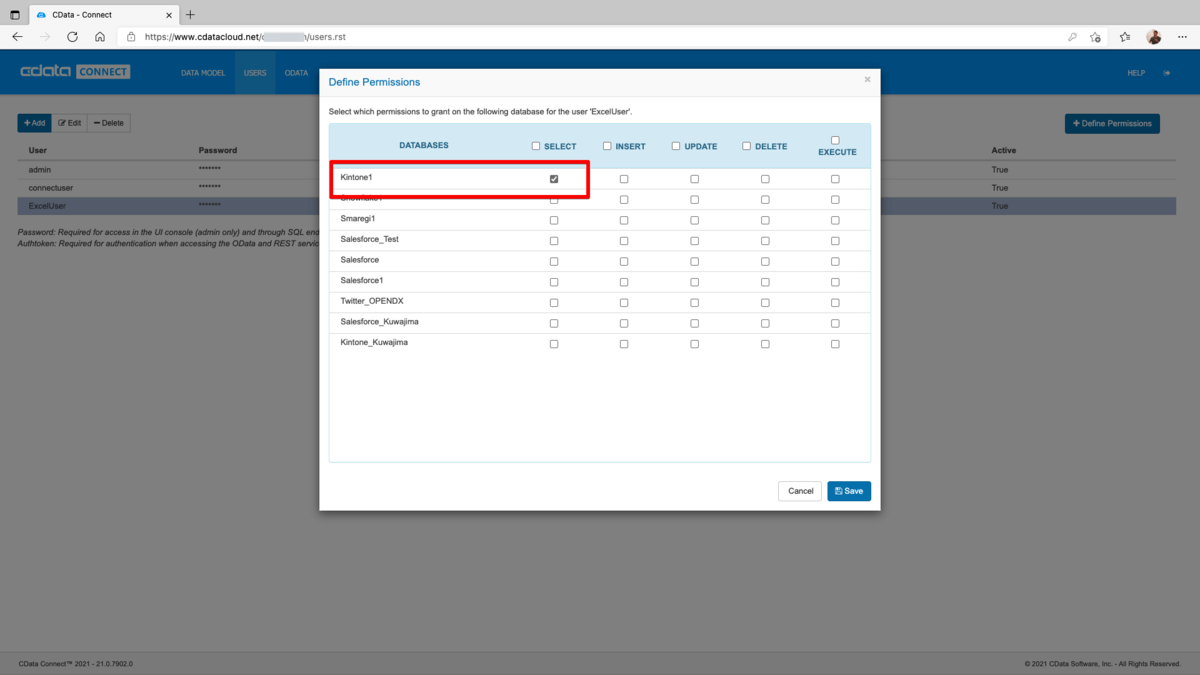Tick SELECT checkbox in Salesforce row
Screen dimensions: 1200x675
[554, 261]
